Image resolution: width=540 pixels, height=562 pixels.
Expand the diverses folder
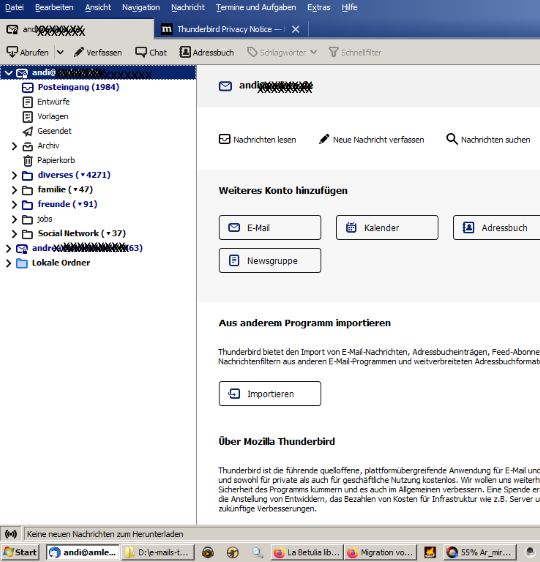pyautogui.click(x=14, y=175)
